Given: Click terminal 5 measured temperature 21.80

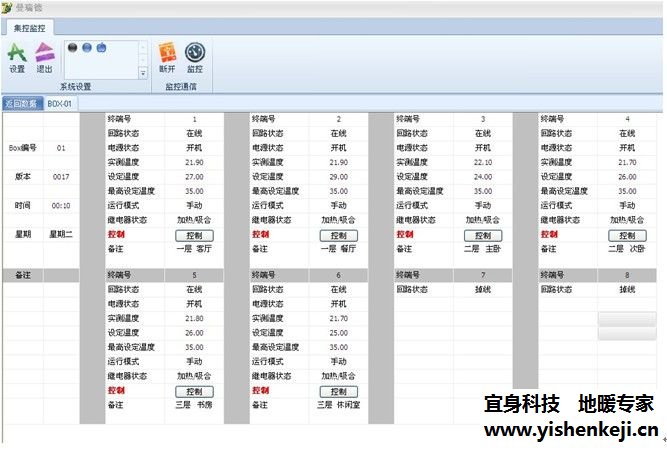Looking at the screenshot, I should (194, 318).
